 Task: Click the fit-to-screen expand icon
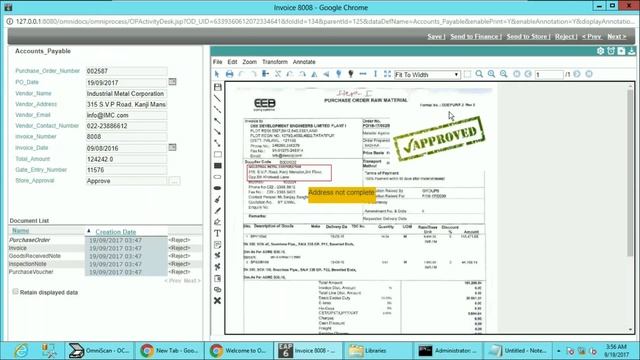pyautogui.click(x=387, y=74)
